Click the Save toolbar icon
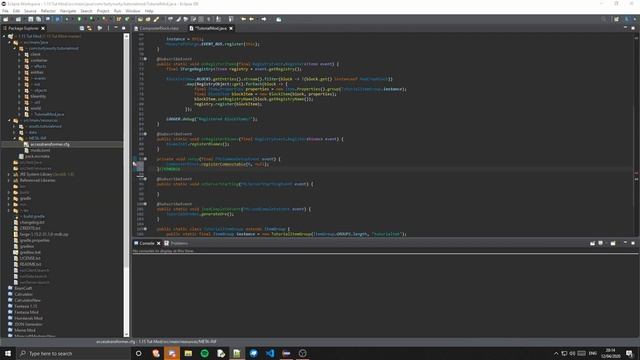The image size is (640, 360). coord(31,19)
